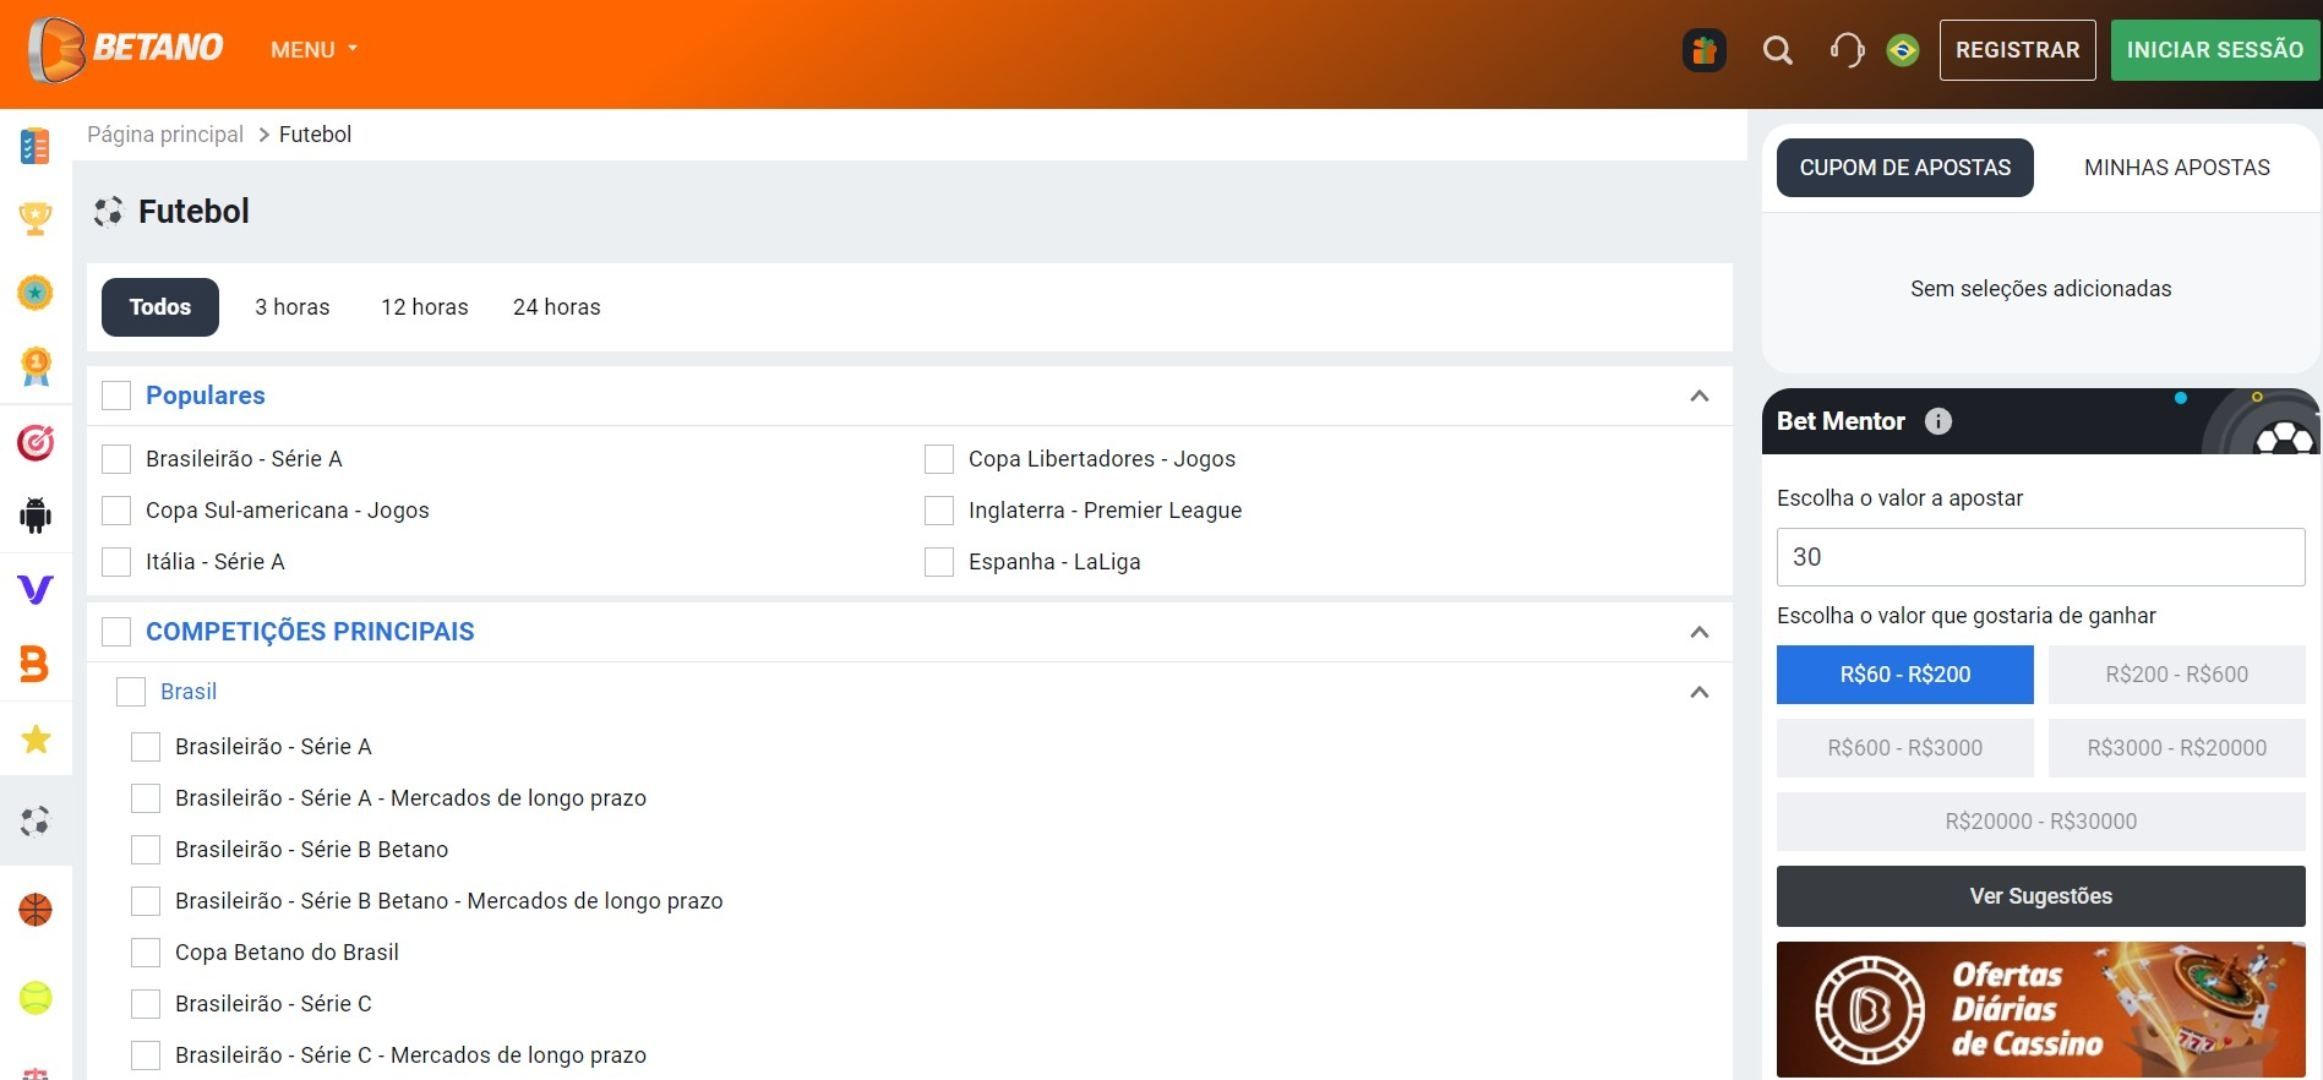
Task: Check Espanha - LaLiga
Action: (939, 562)
